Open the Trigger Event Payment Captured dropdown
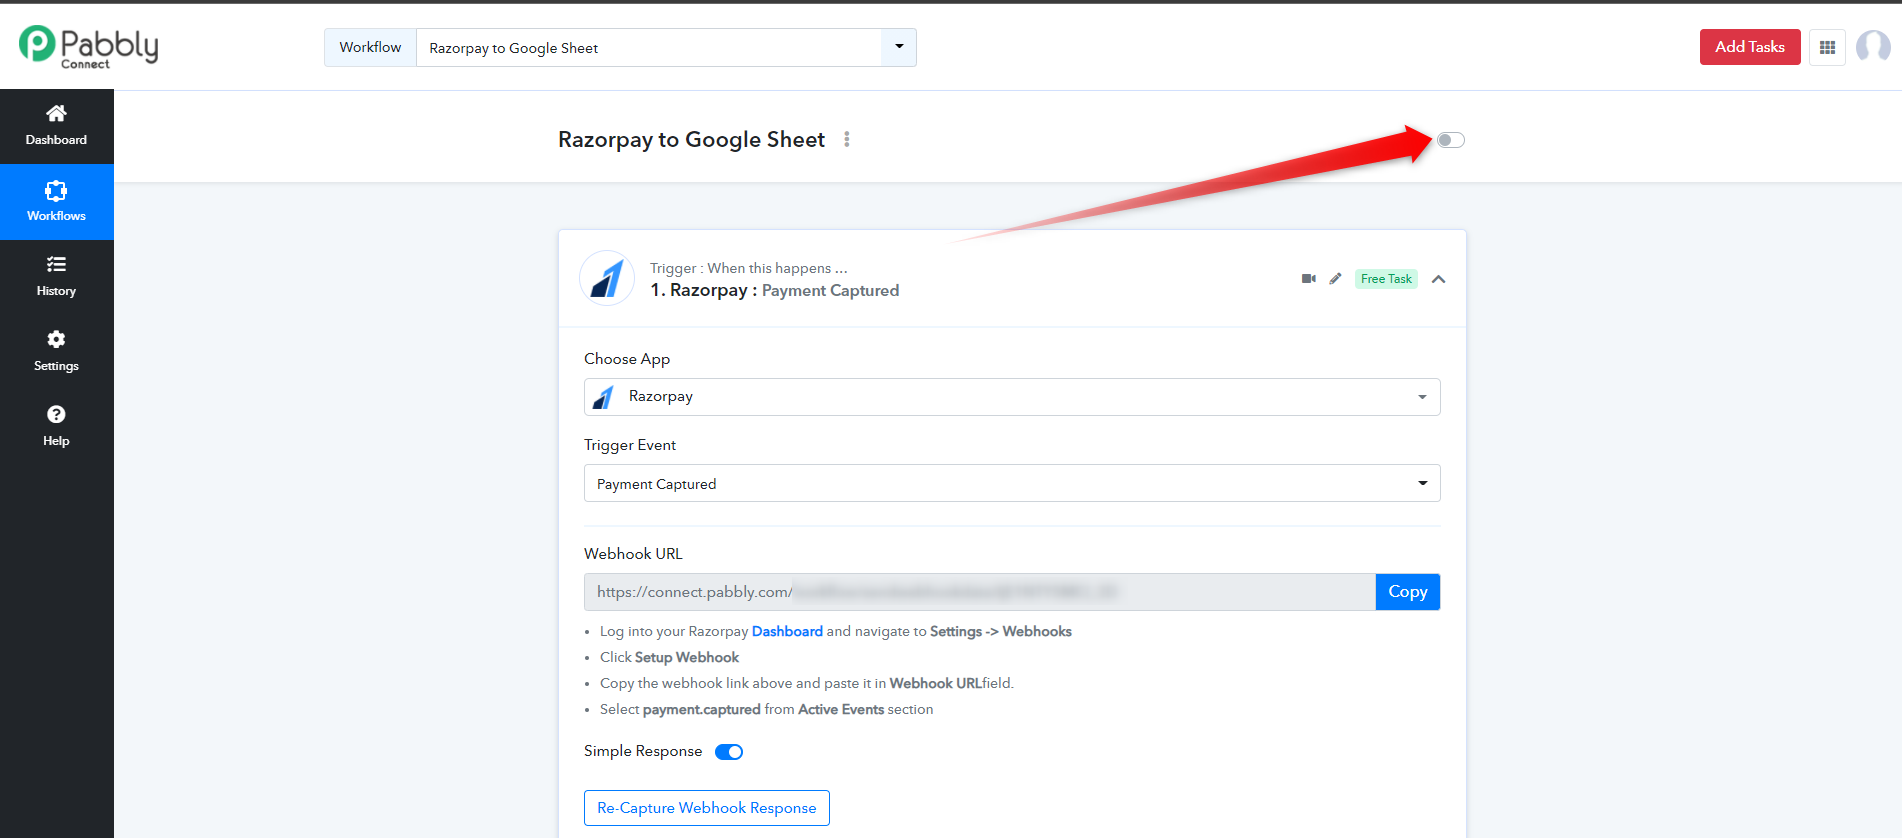 [1012, 483]
